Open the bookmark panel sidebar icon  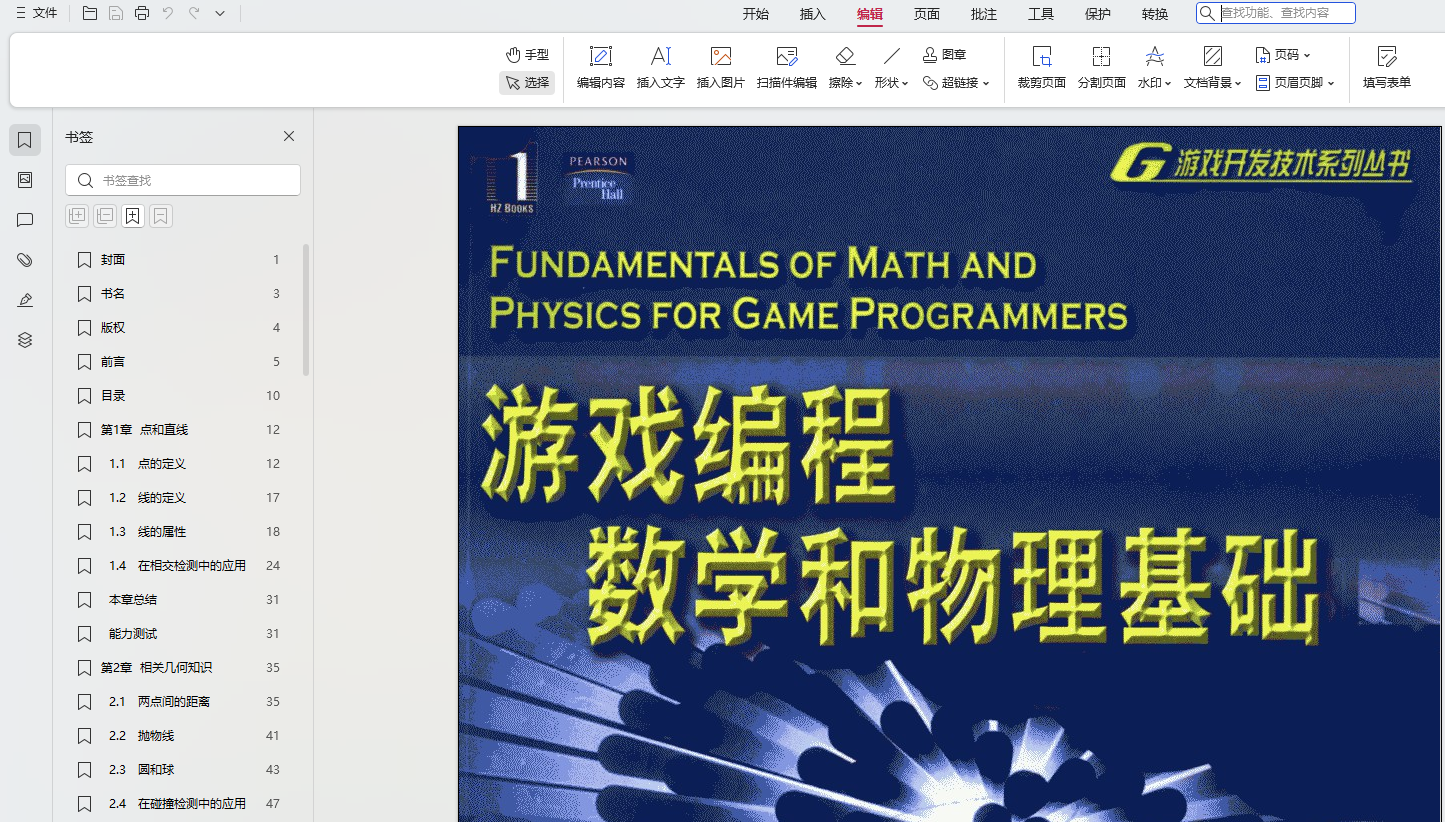pos(25,140)
